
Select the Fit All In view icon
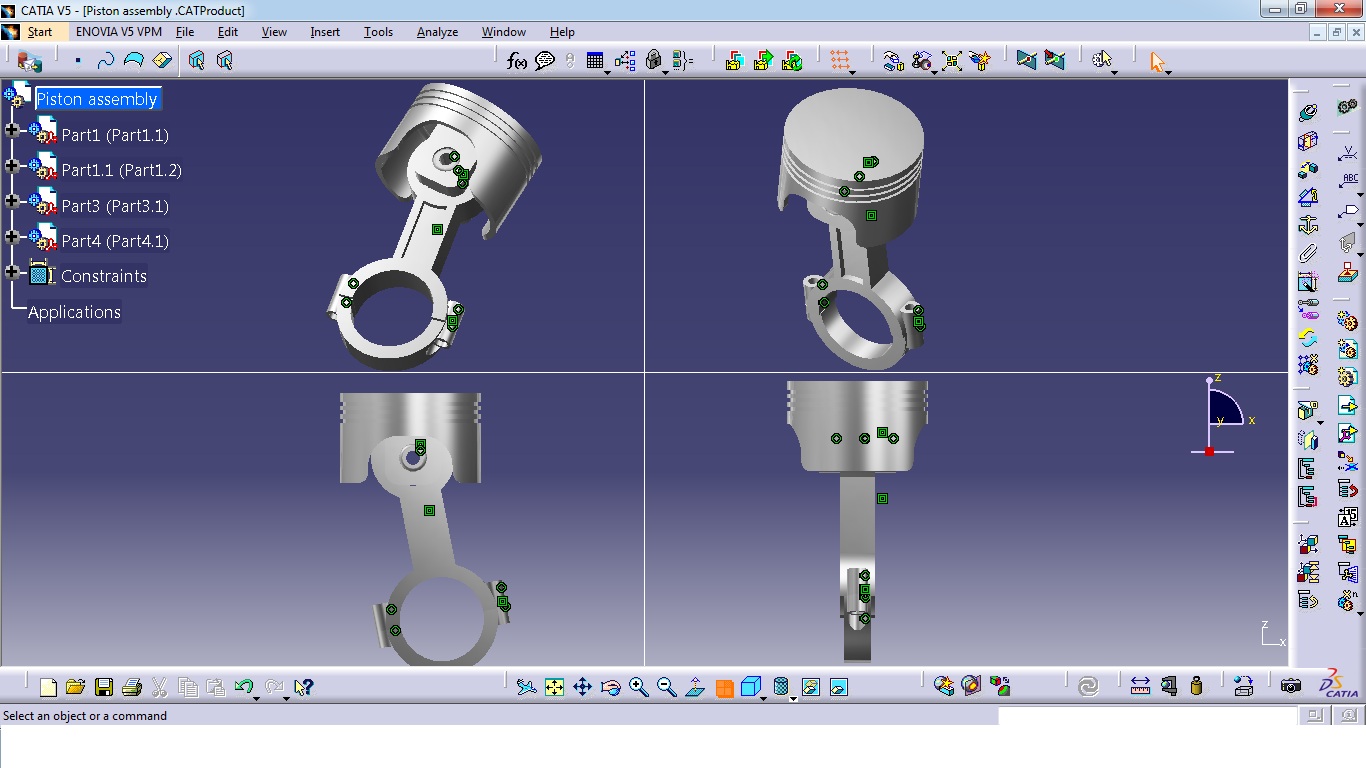tap(554, 687)
